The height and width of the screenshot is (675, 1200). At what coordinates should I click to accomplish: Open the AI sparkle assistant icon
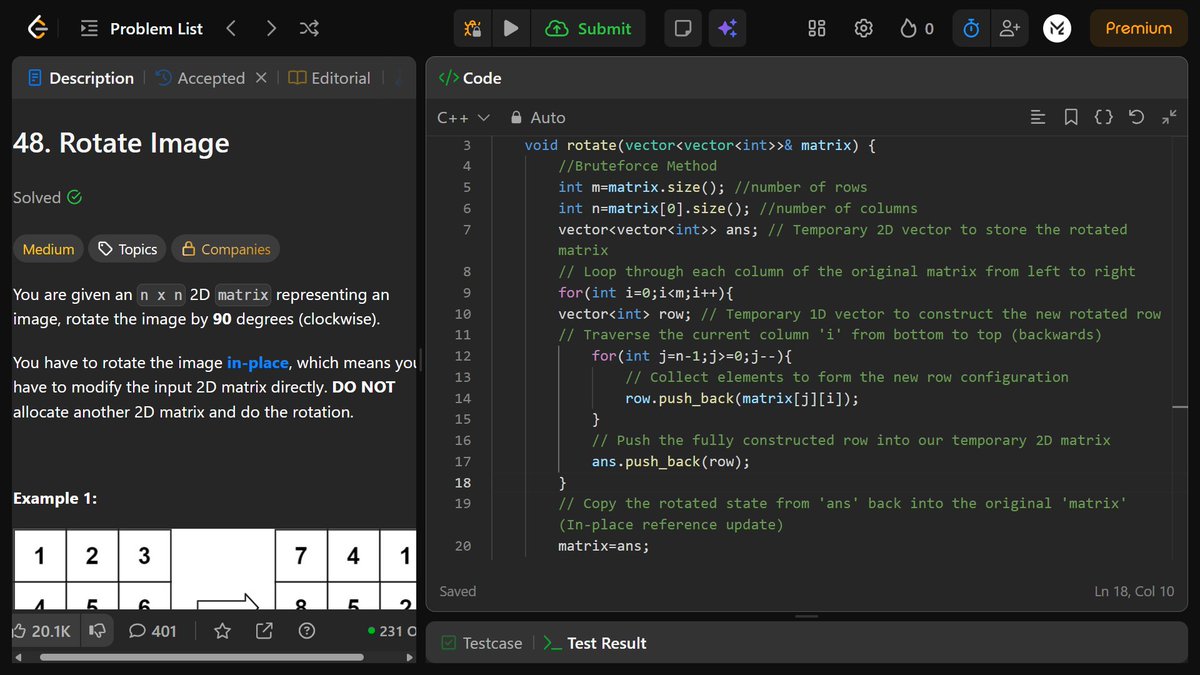727,29
